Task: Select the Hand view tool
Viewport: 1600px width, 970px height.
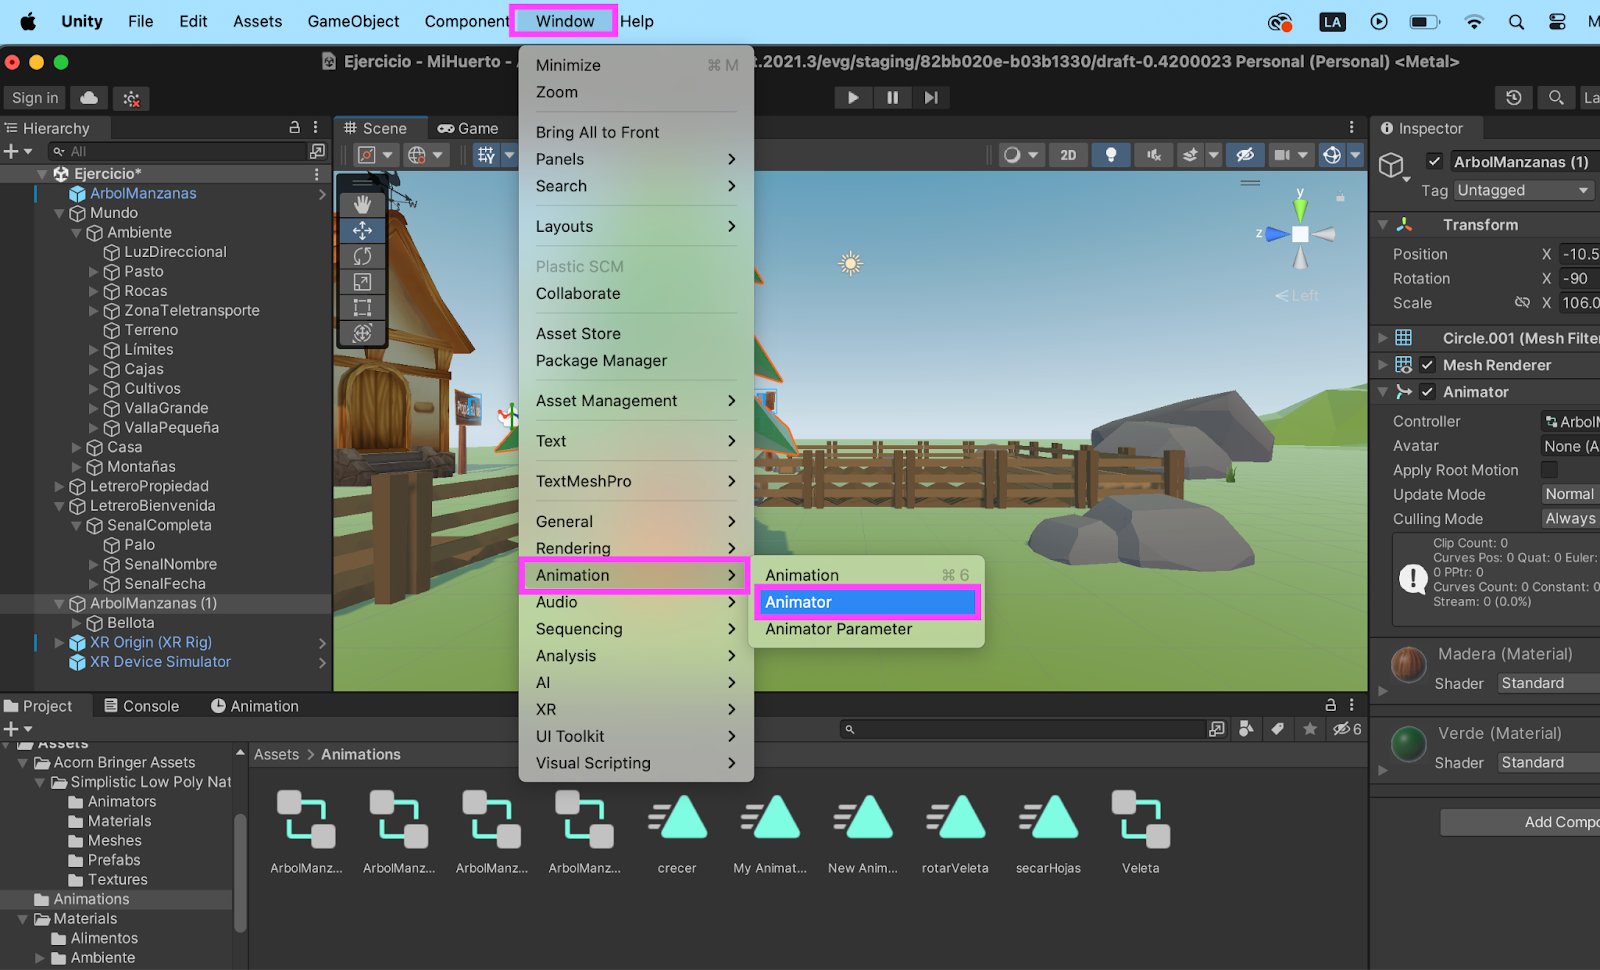Action: 362,204
